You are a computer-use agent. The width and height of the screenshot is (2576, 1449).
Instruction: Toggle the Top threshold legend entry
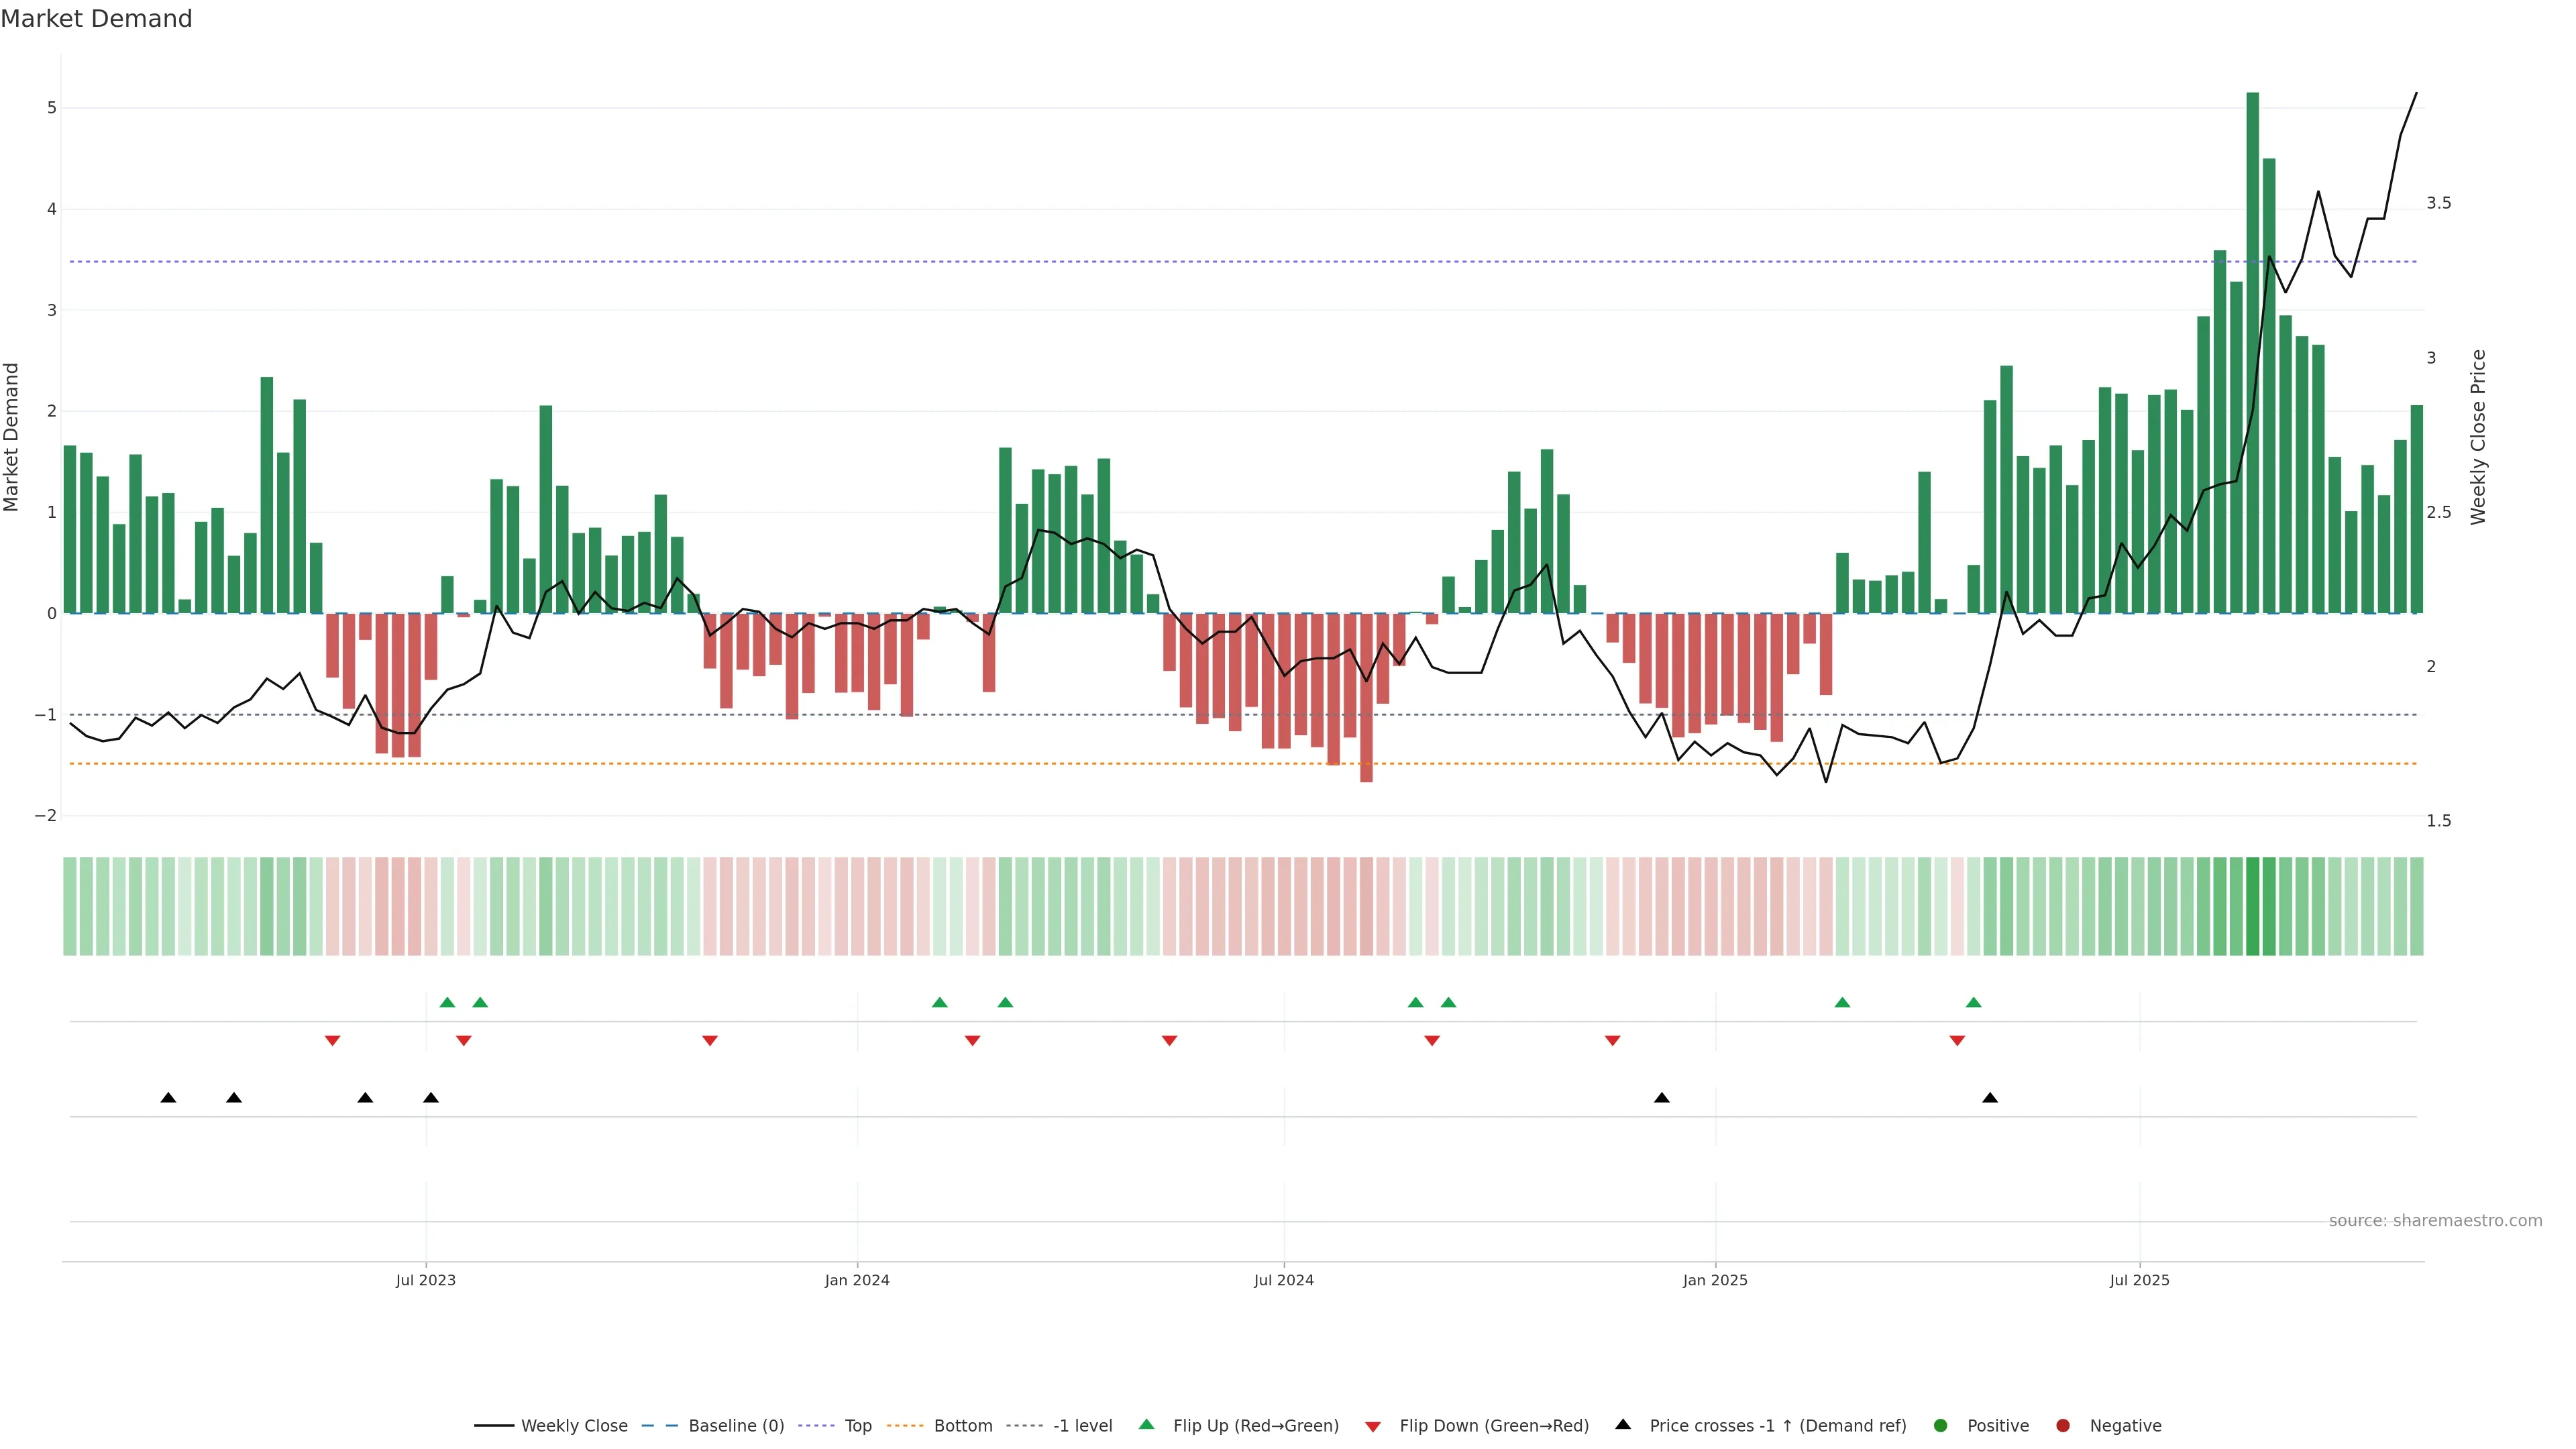click(x=857, y=1426)
